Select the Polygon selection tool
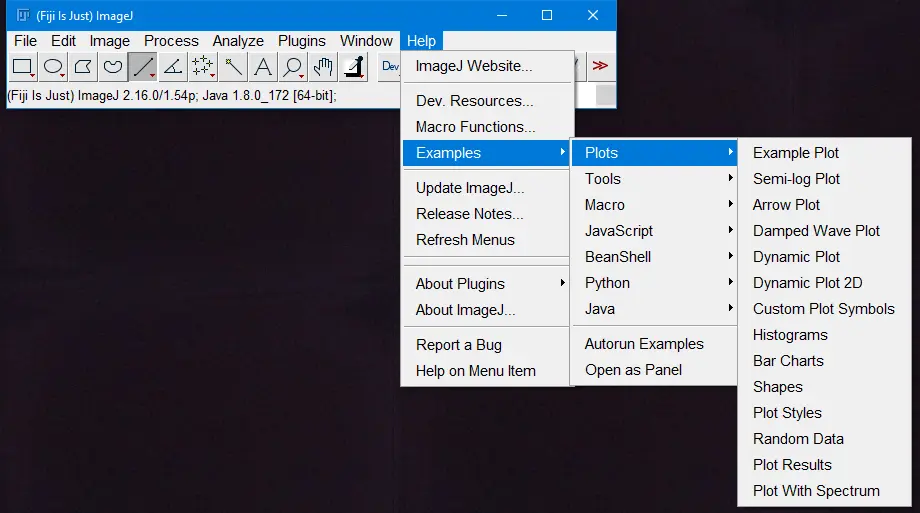The image size is (920, 513). 84,67
